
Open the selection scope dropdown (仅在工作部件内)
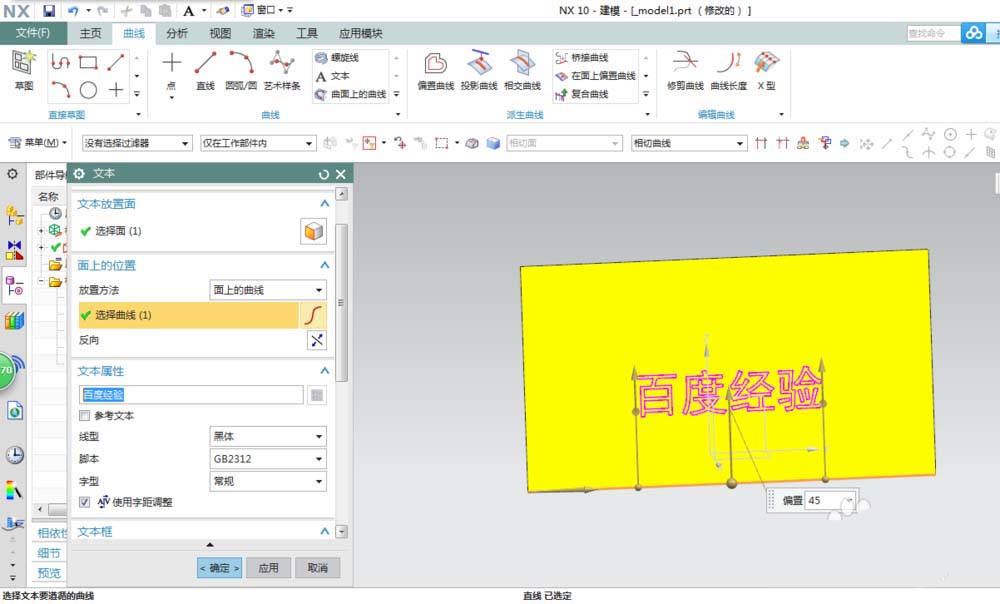coord(258,144)
